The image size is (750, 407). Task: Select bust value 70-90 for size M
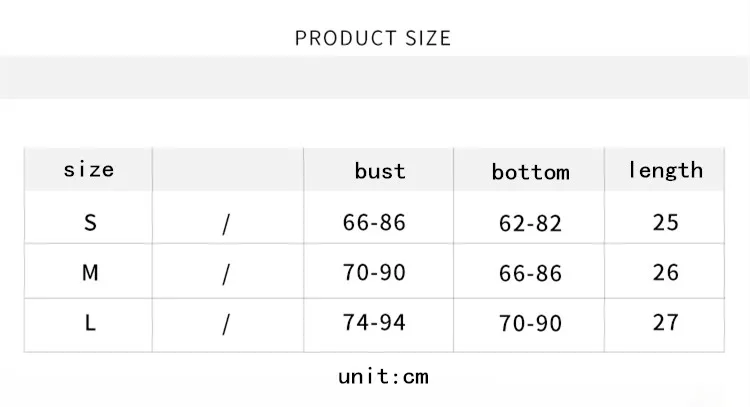[x=374, y=272]
